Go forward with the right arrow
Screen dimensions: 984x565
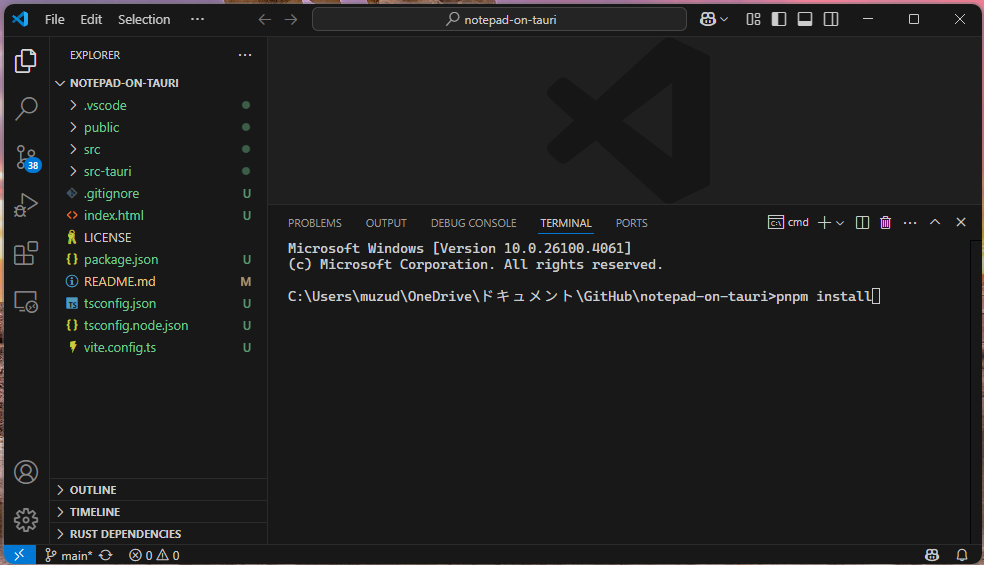coord(291,19)
